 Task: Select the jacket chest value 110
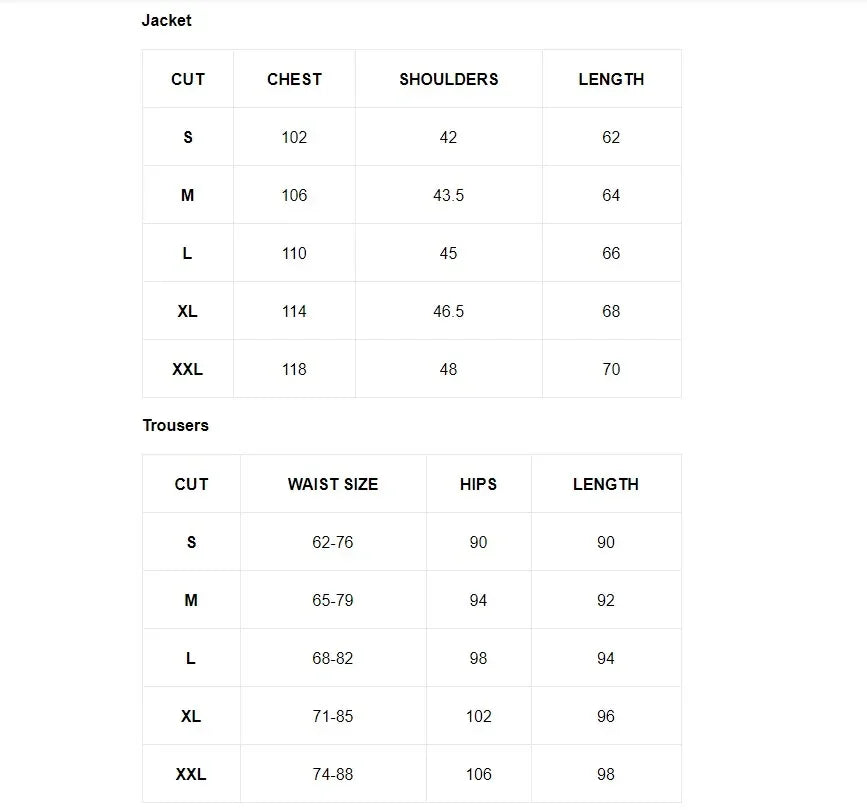[294, 253]
